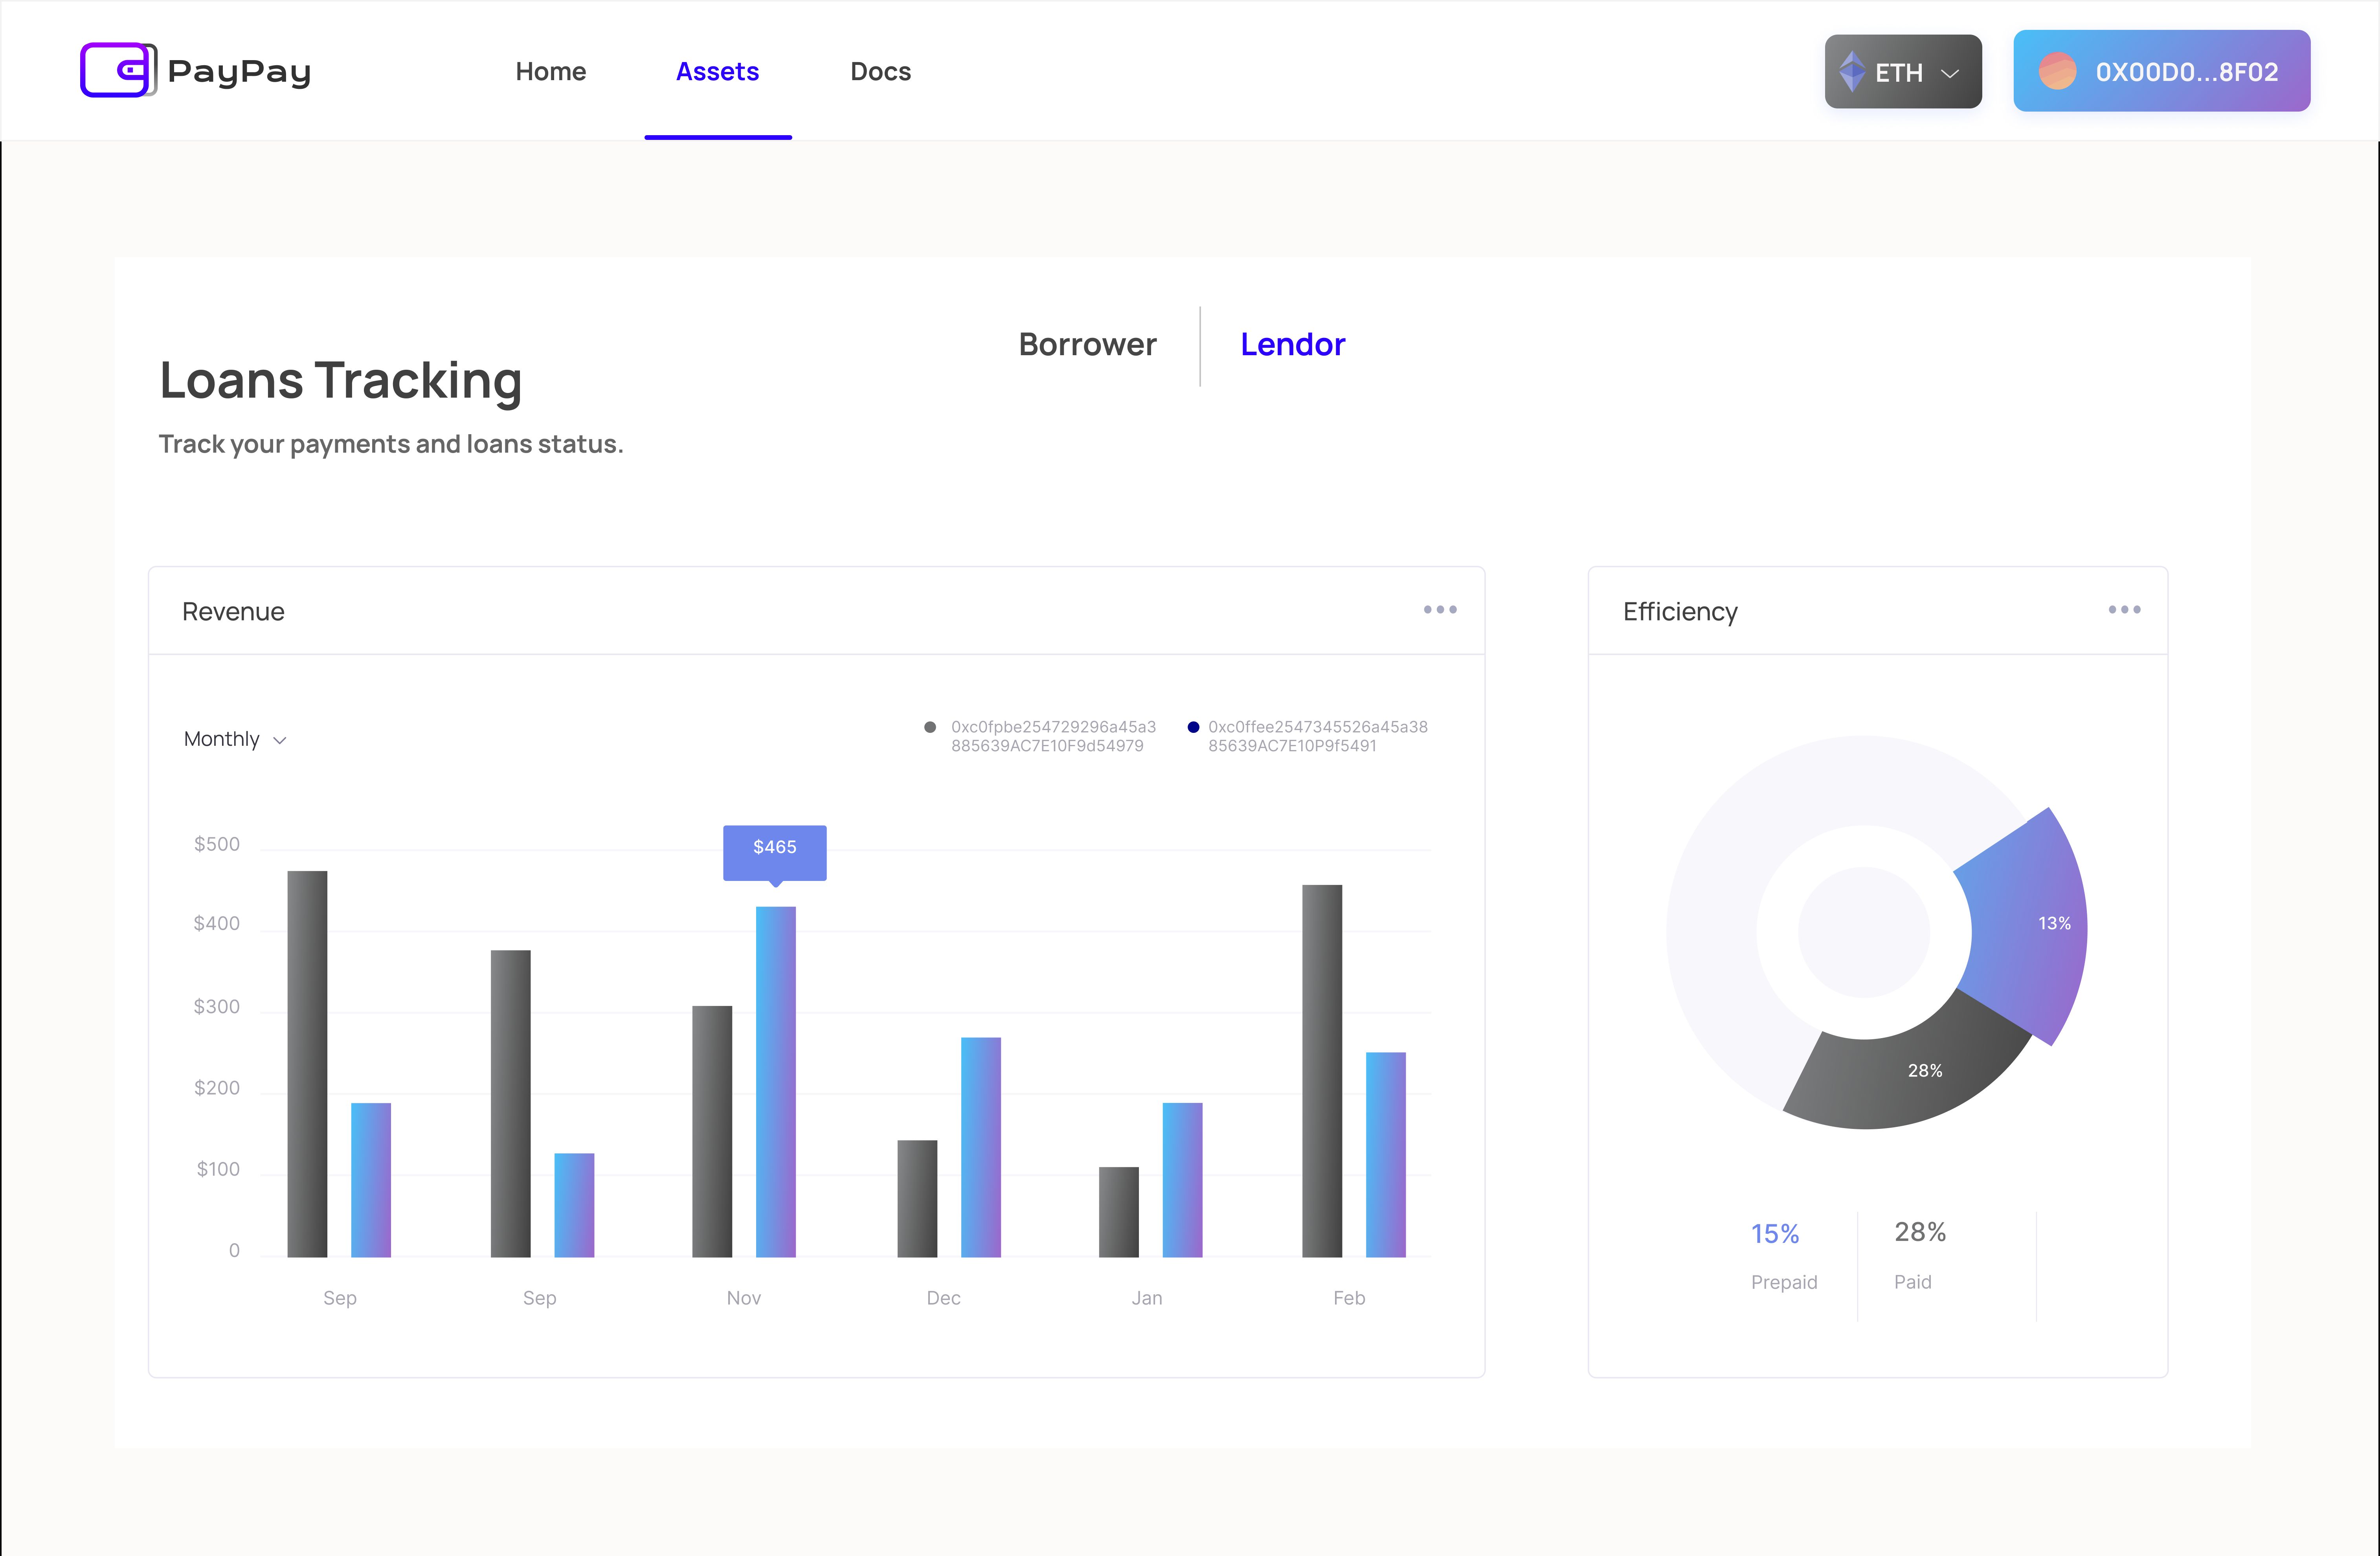The width and height of the screenshot is (2380, 1556).
Task: Click the Dec axis label
Action: 943,1298
